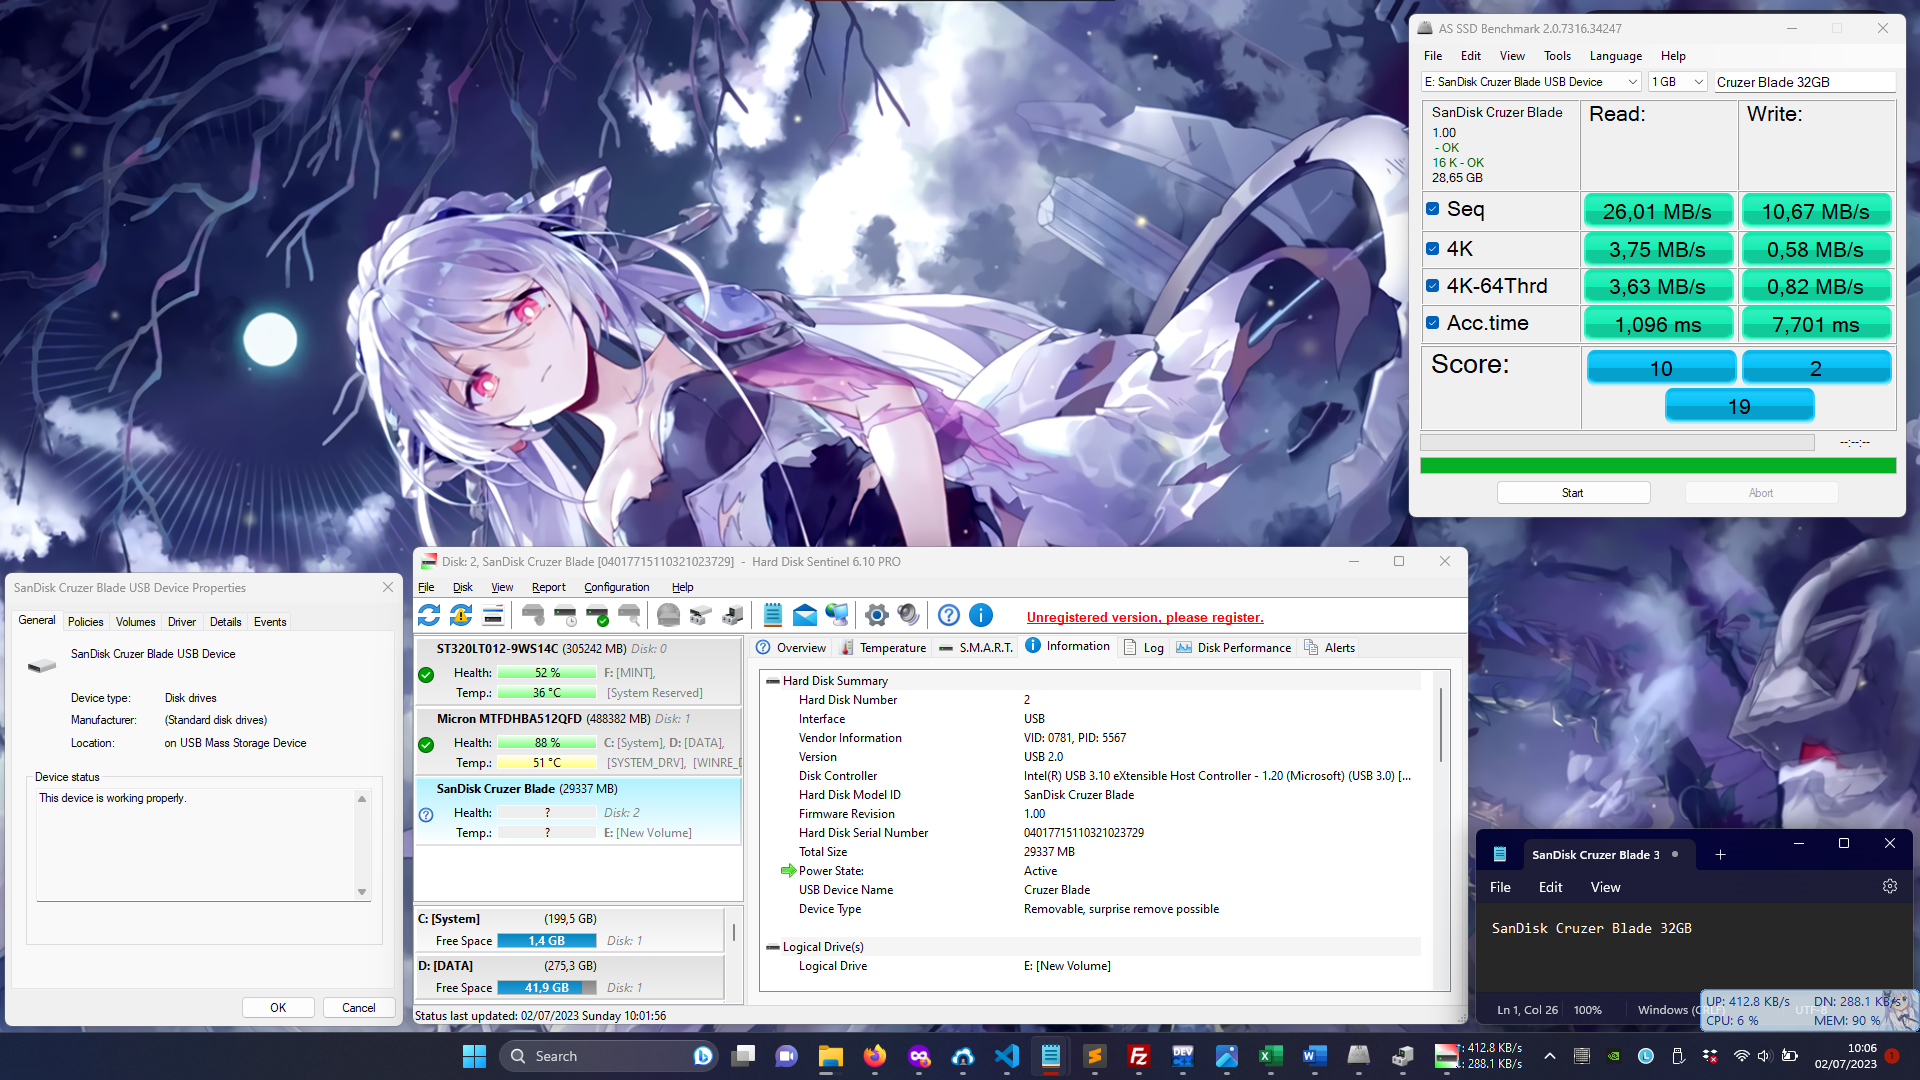This screenshot has height=1080, width=1920.
Task: Open the Driver tab in device properties
Action: click(182, 622)
